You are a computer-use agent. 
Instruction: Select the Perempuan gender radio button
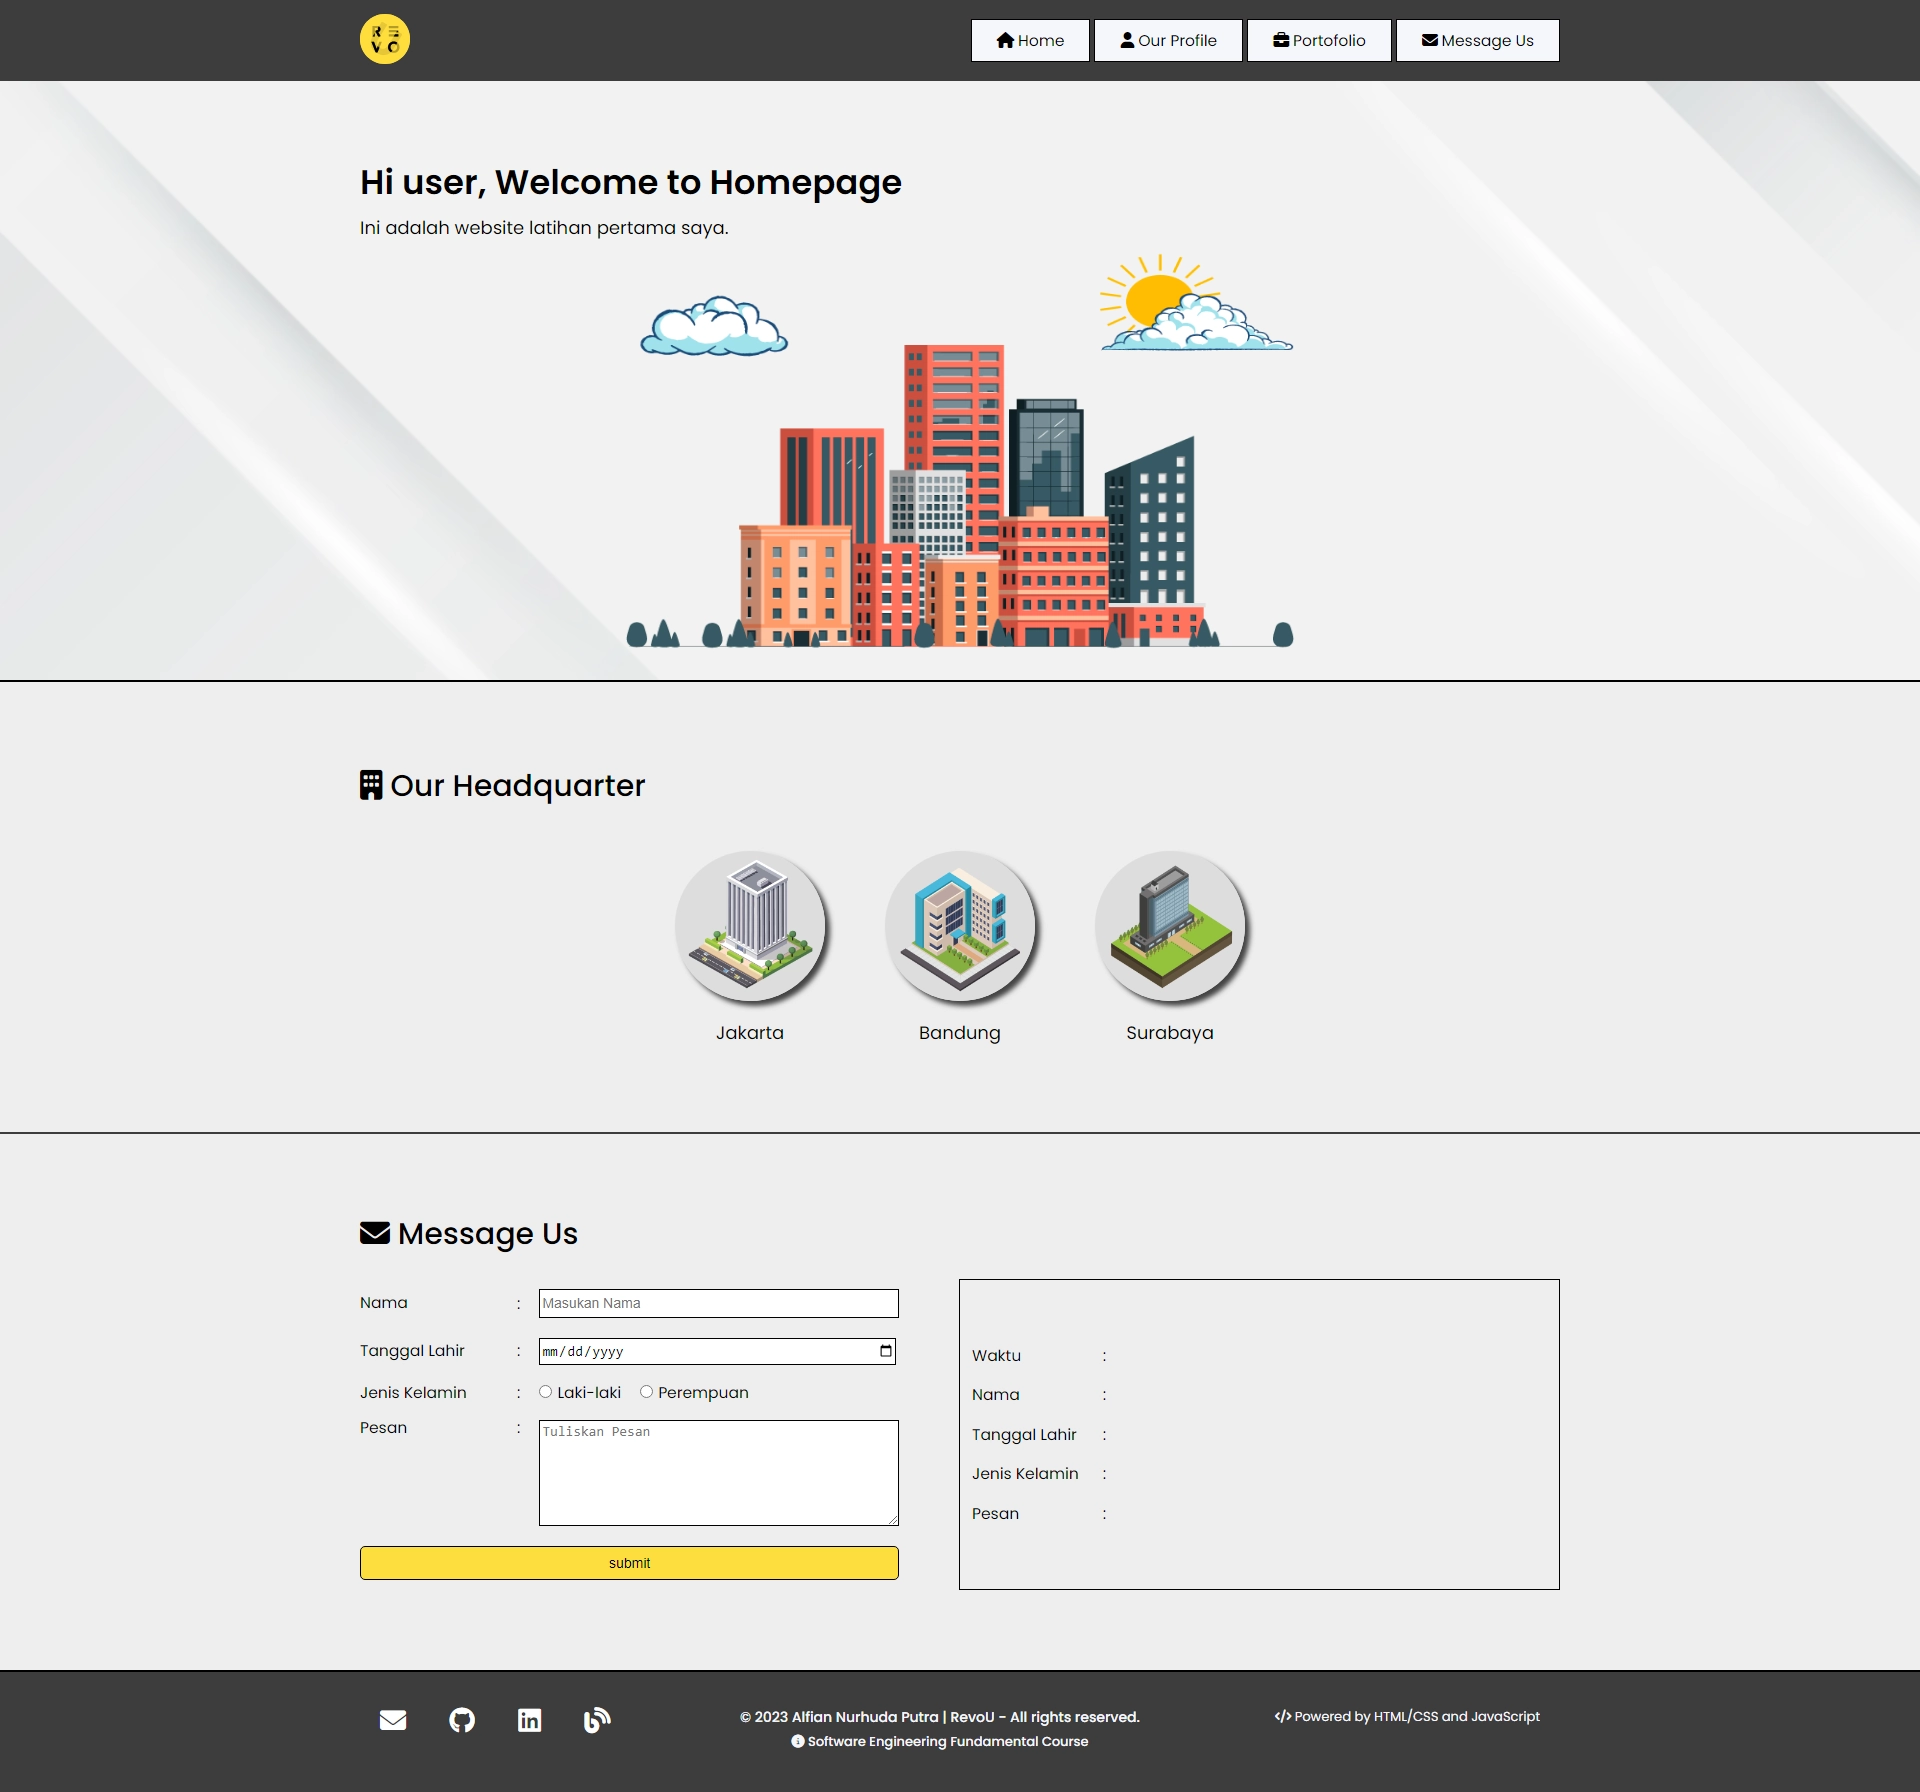tap(647, 1390)
